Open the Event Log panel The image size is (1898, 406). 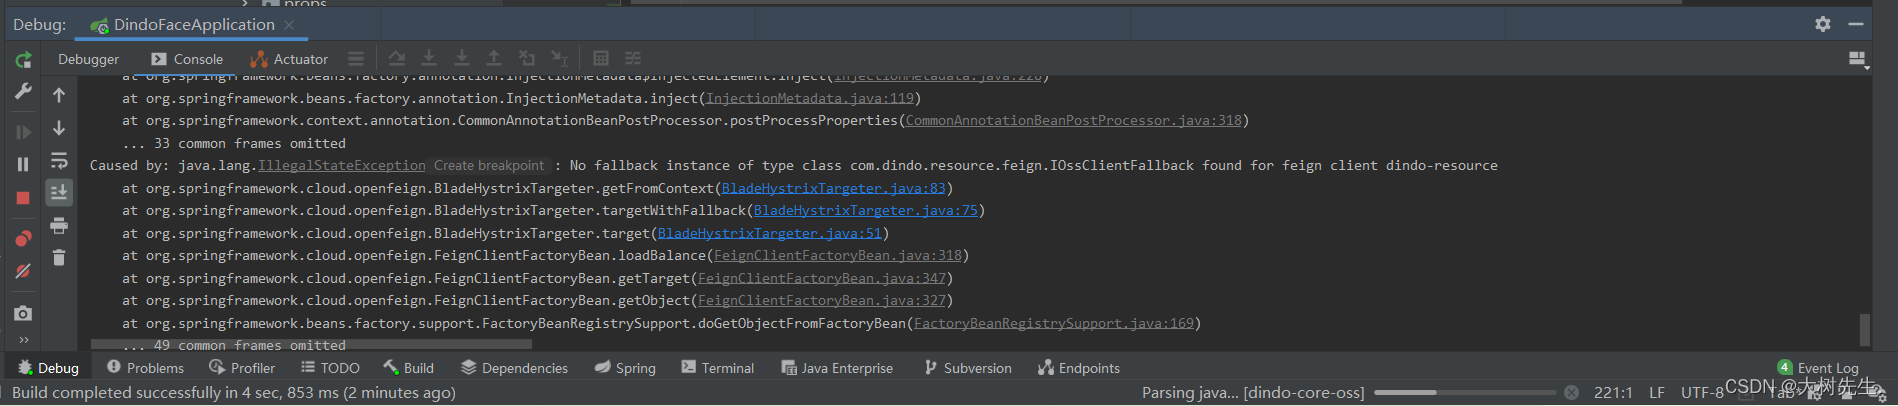(1818, 368)
